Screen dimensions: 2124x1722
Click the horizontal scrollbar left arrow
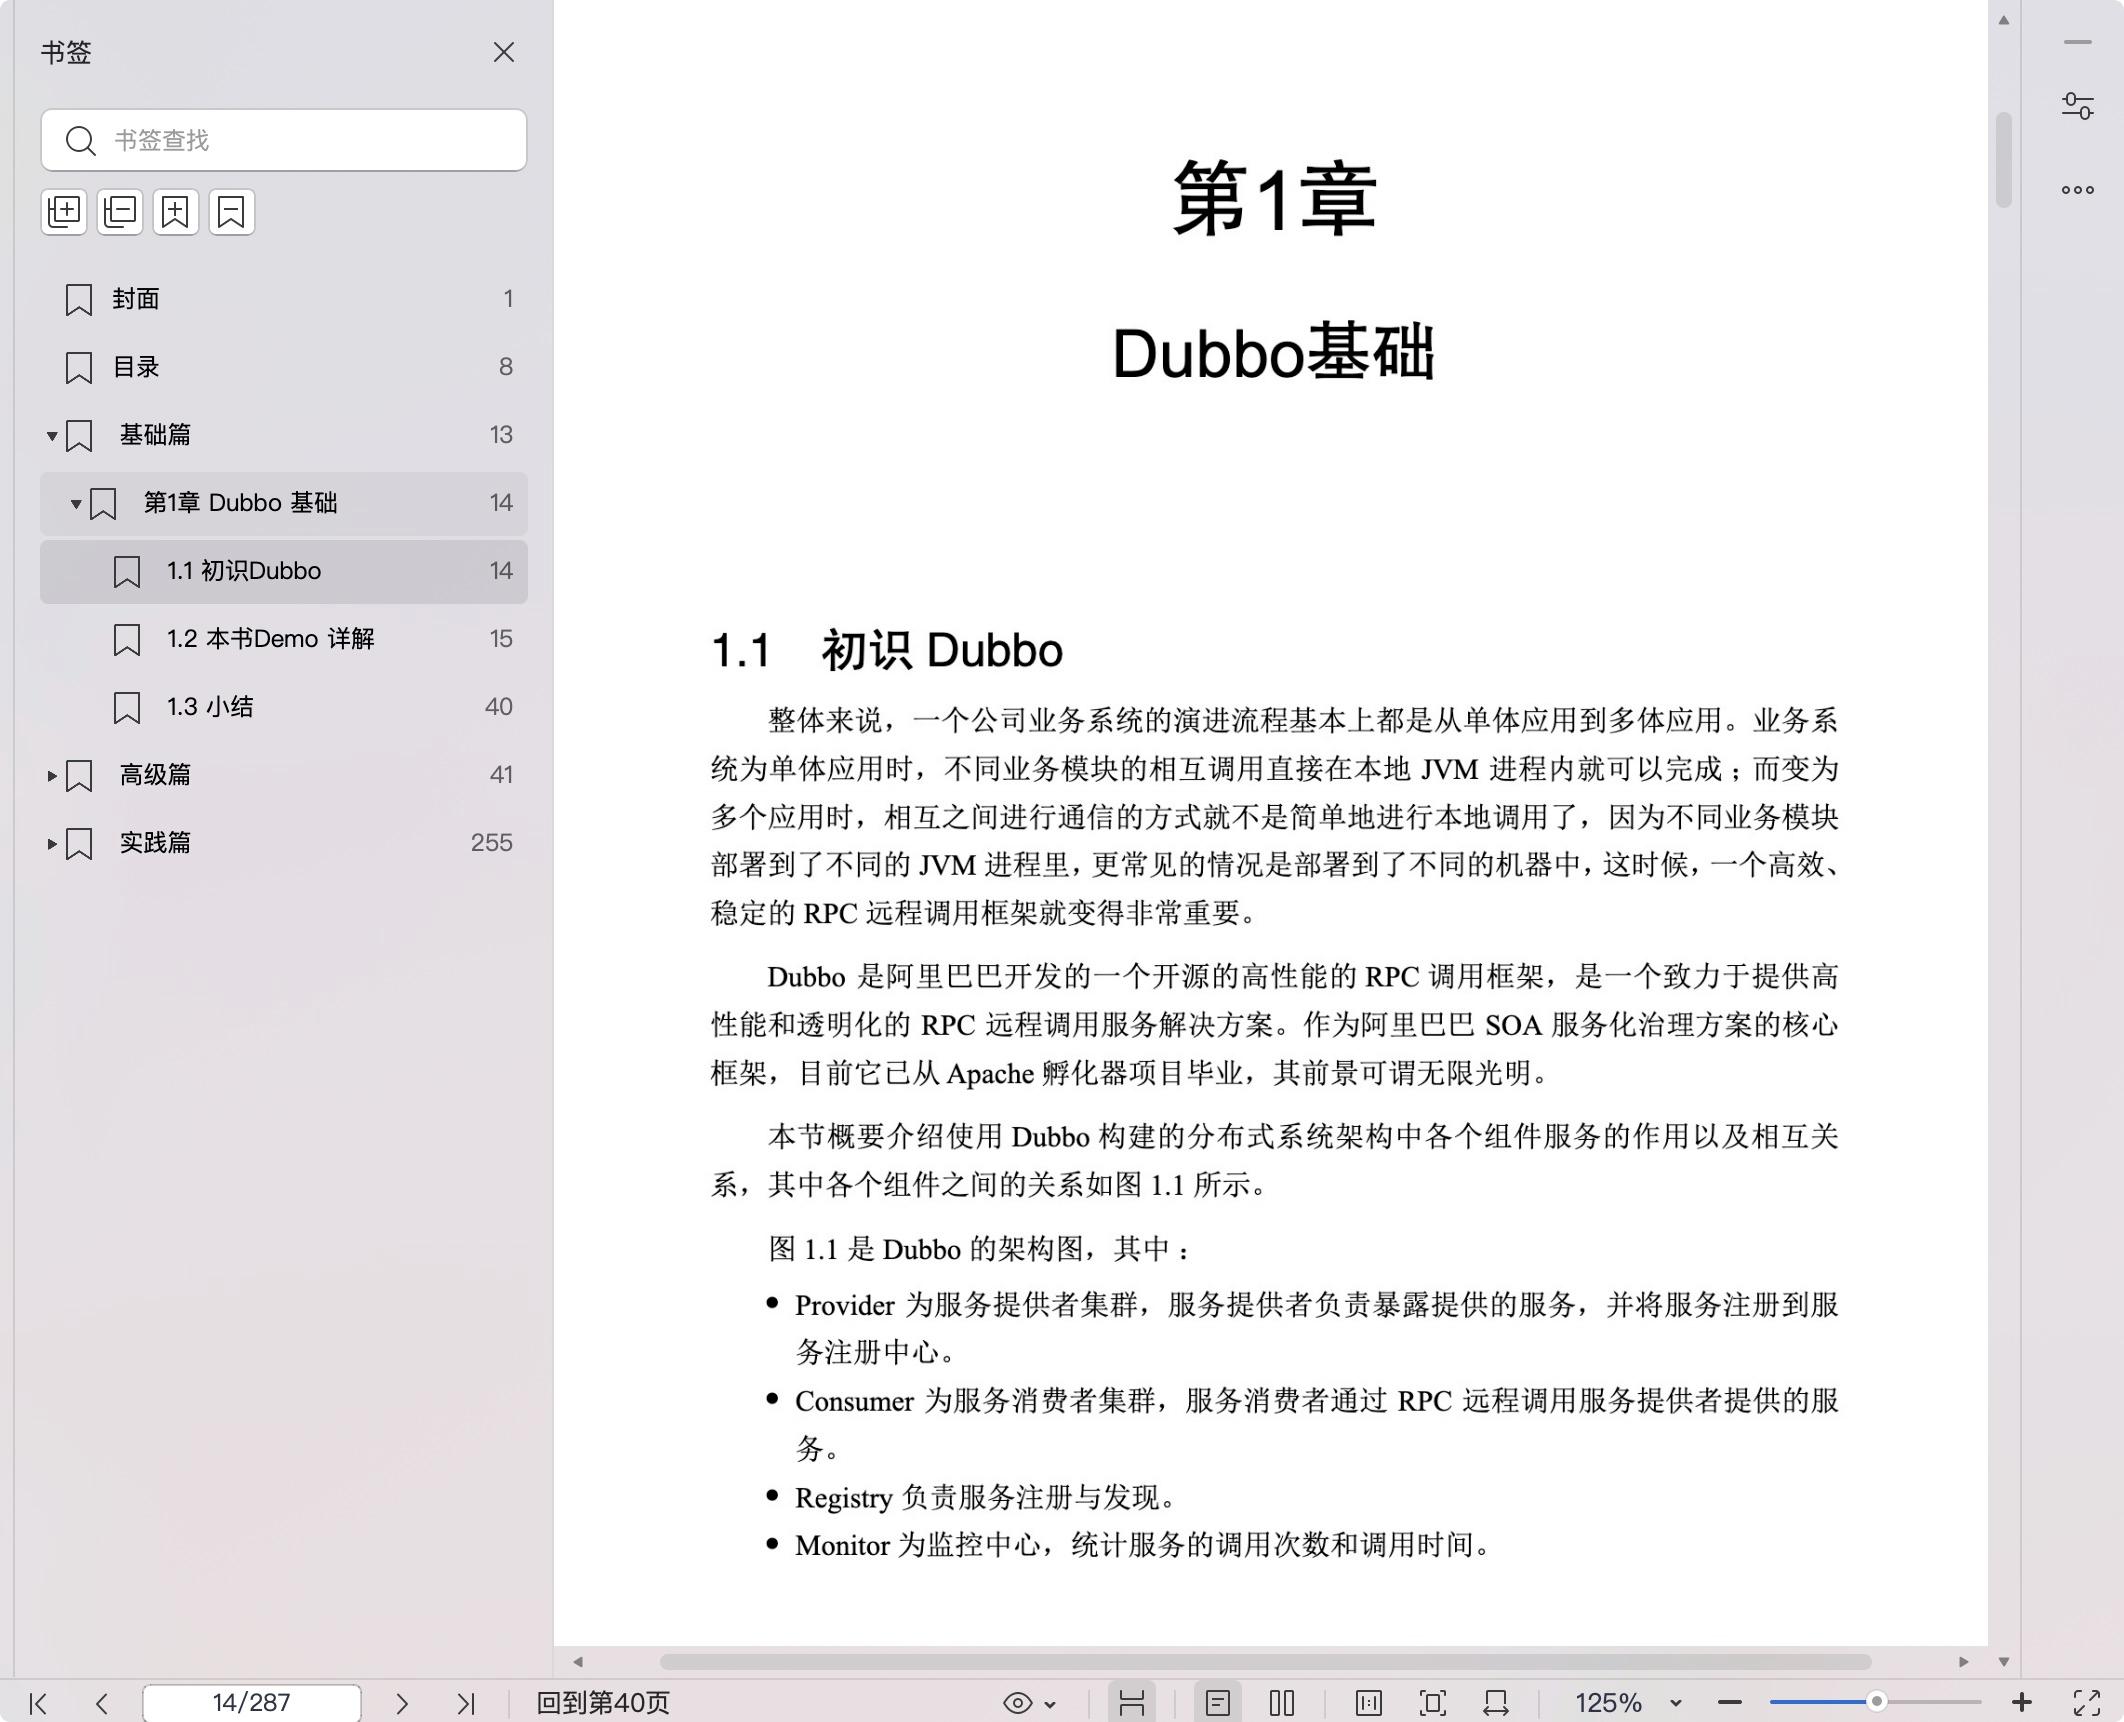tap(578, 1662)
